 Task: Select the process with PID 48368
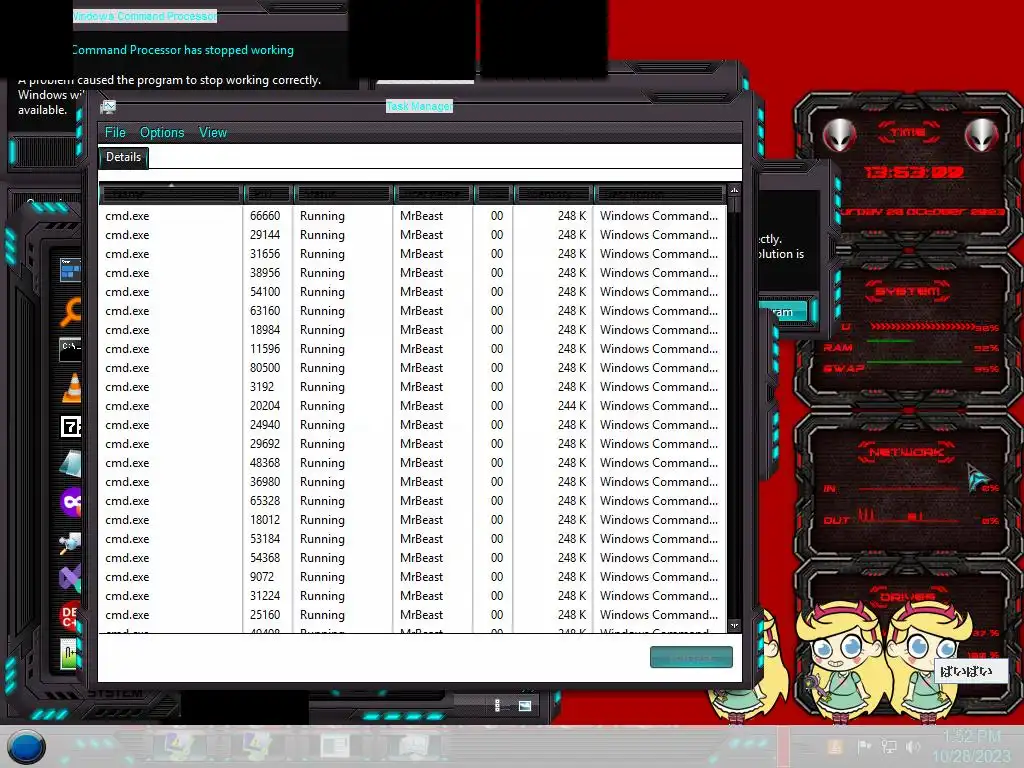[413, 462]
